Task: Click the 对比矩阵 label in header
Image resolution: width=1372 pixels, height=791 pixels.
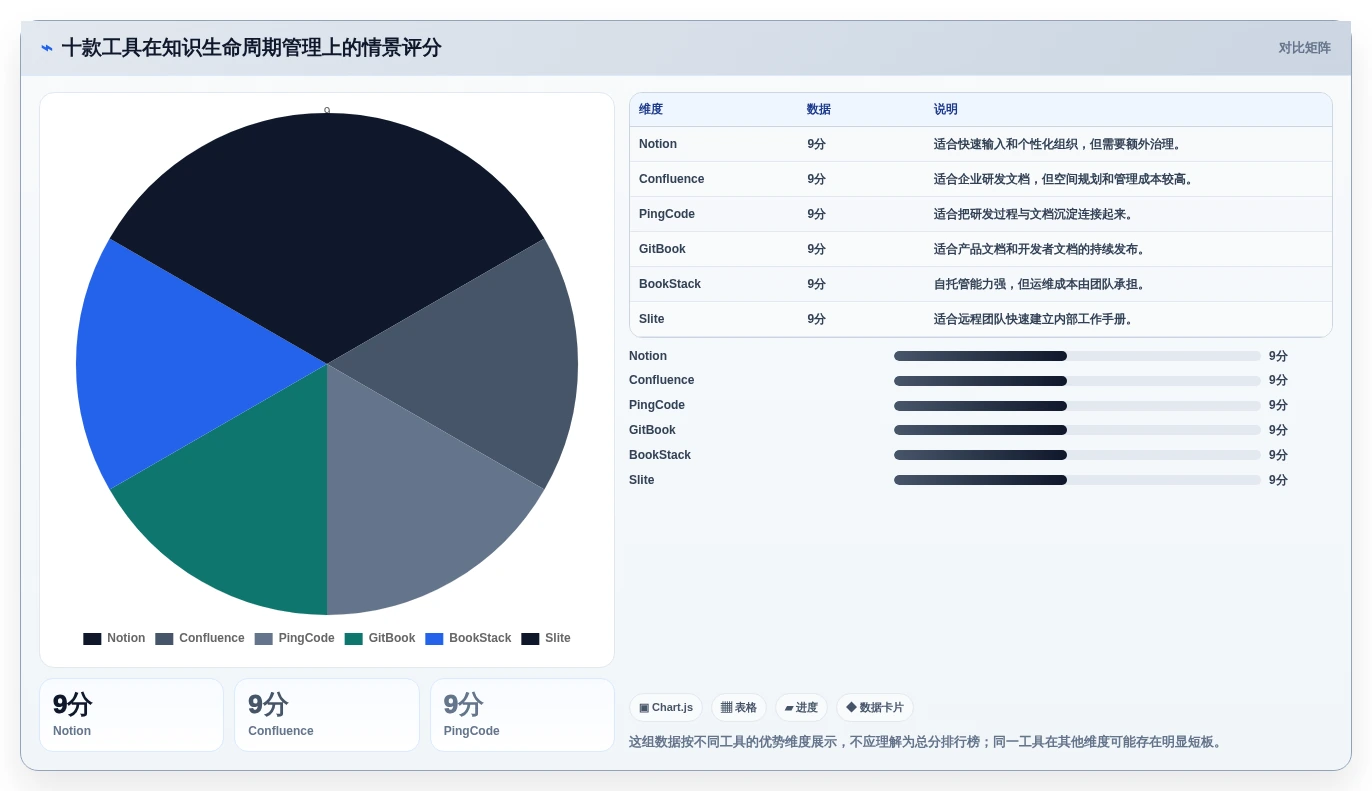Action: tap(1304, 48)
